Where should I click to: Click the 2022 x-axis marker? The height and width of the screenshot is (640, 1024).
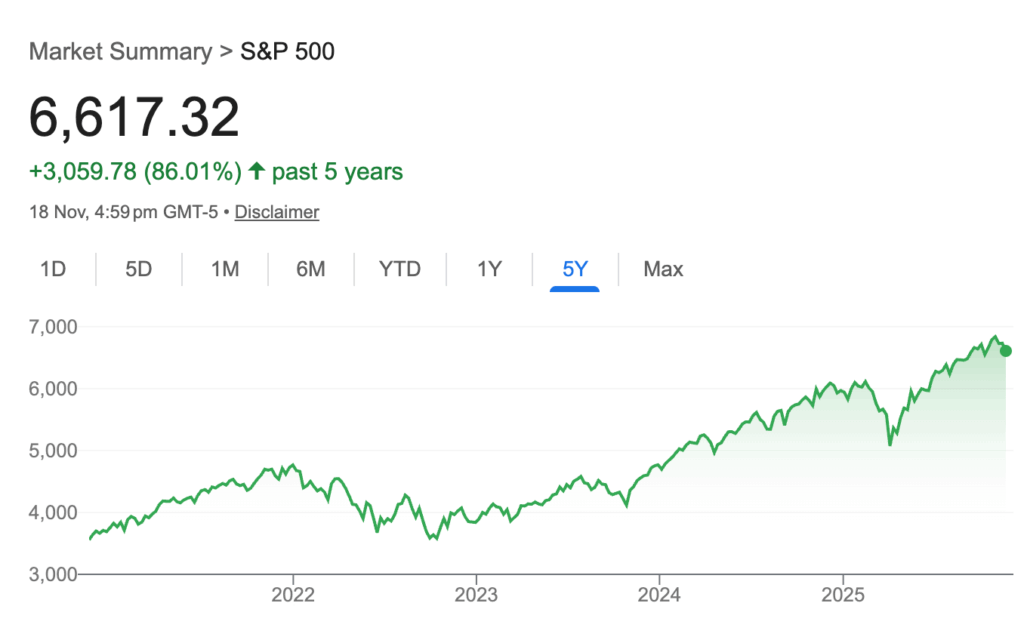[293, 594]
